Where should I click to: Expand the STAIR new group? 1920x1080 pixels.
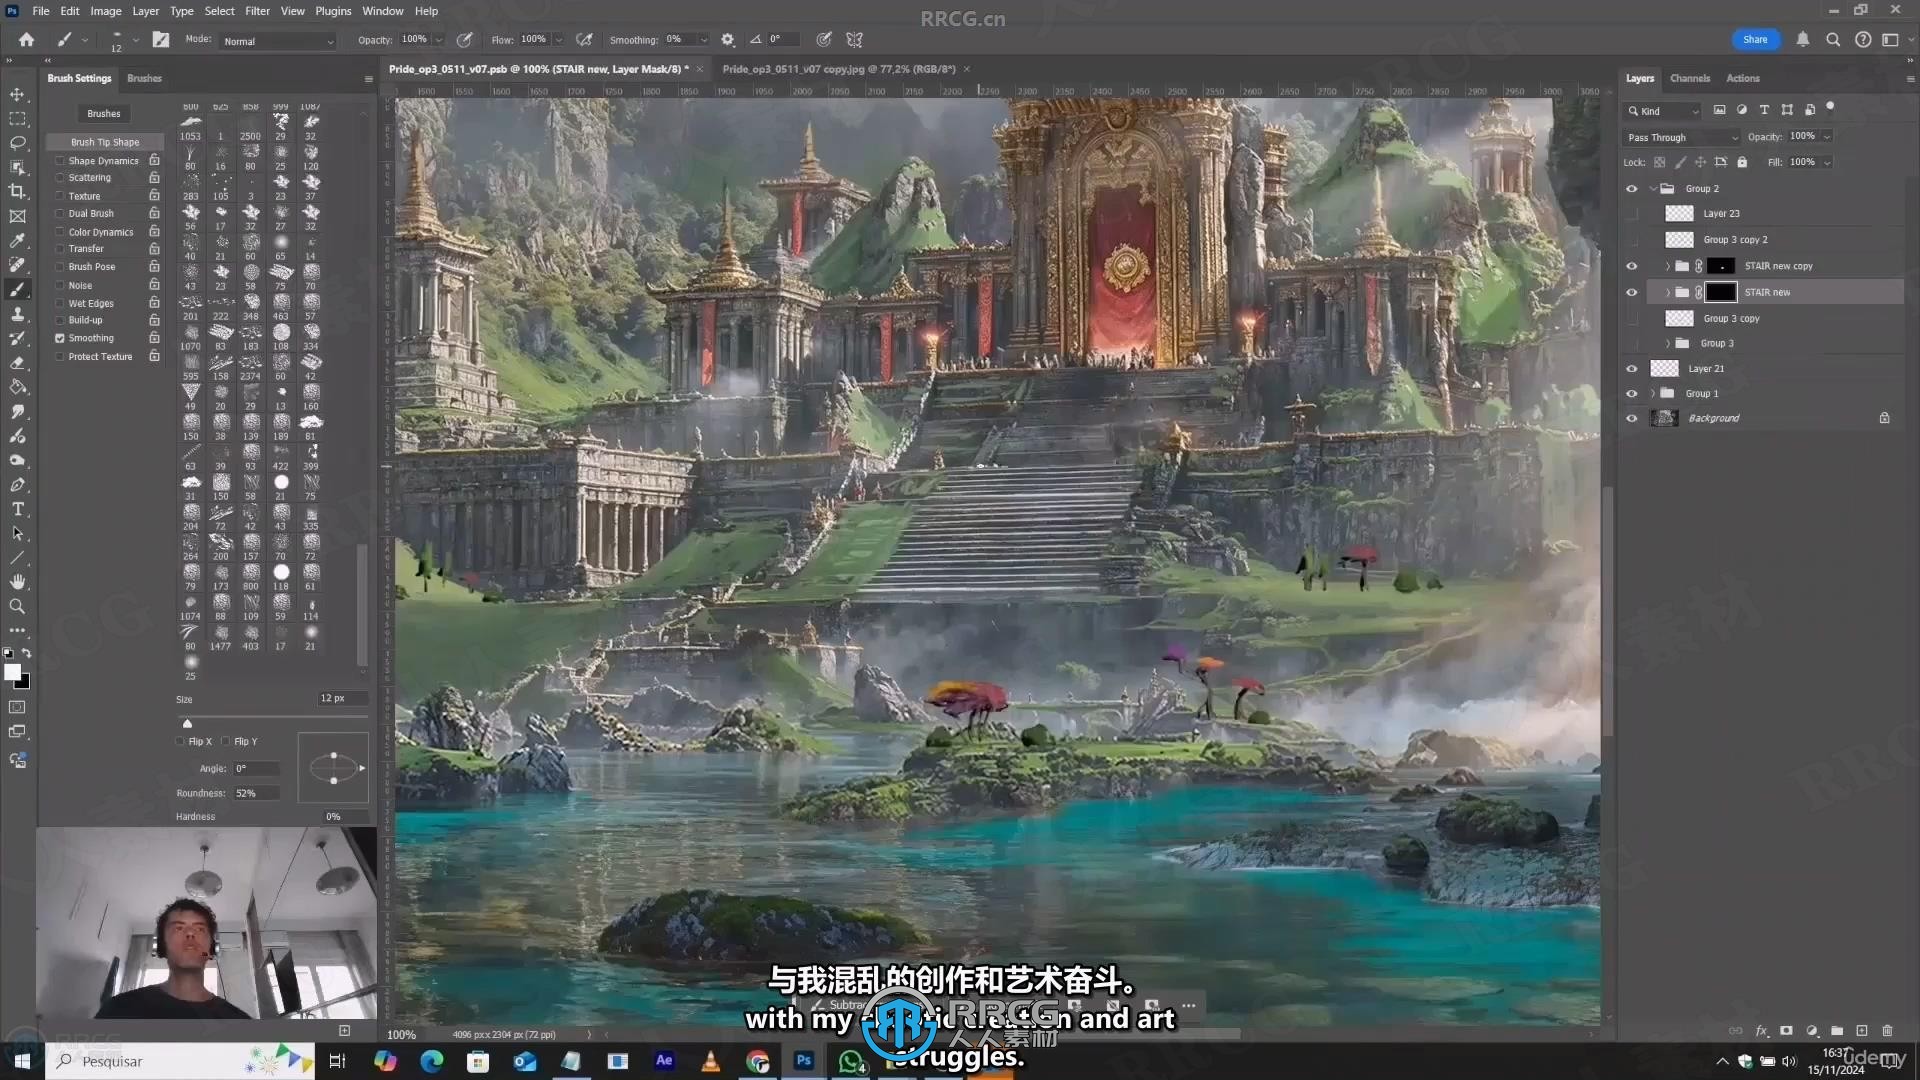(1668, 293)
